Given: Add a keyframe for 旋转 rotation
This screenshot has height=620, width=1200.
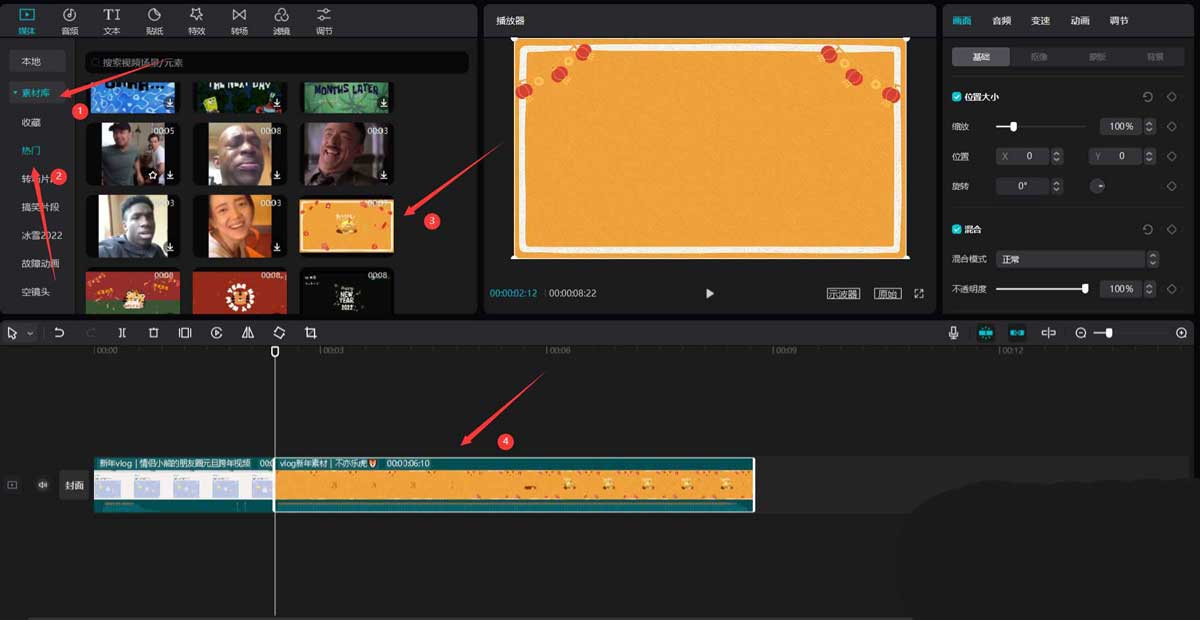Looking at the screenshot, I should coord(1171,186).
